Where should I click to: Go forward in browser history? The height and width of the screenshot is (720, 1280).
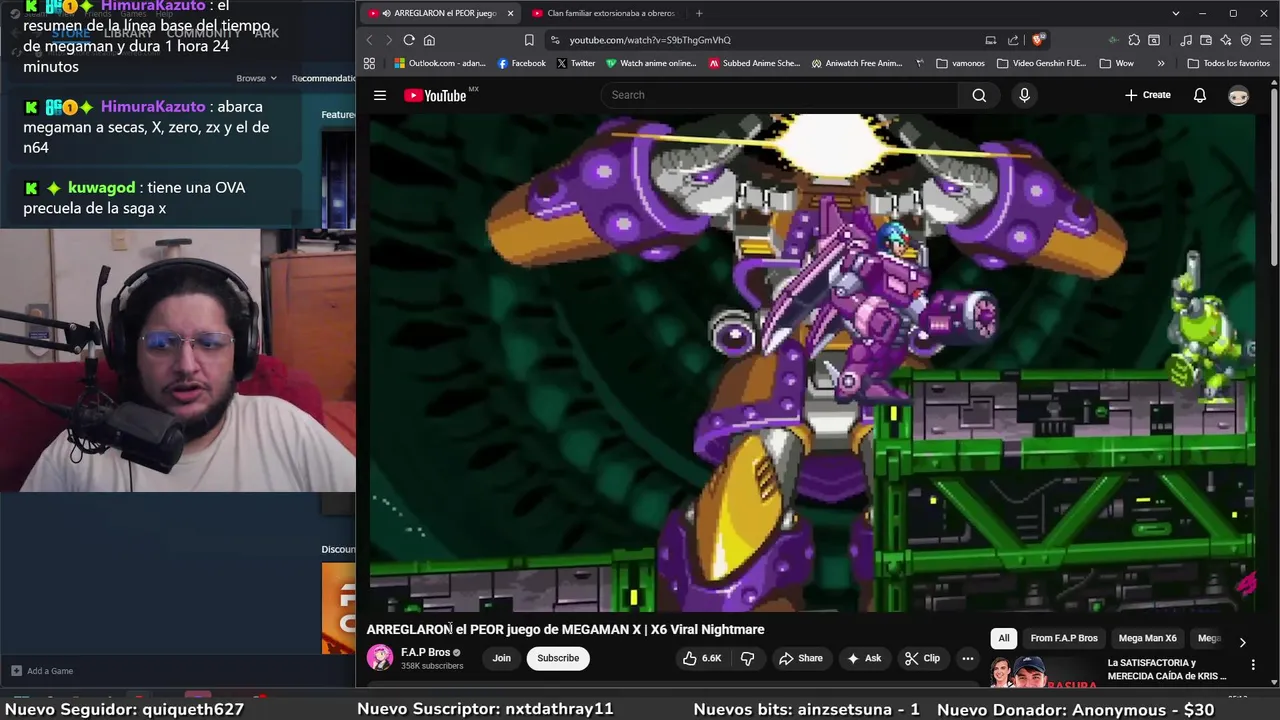388,40
